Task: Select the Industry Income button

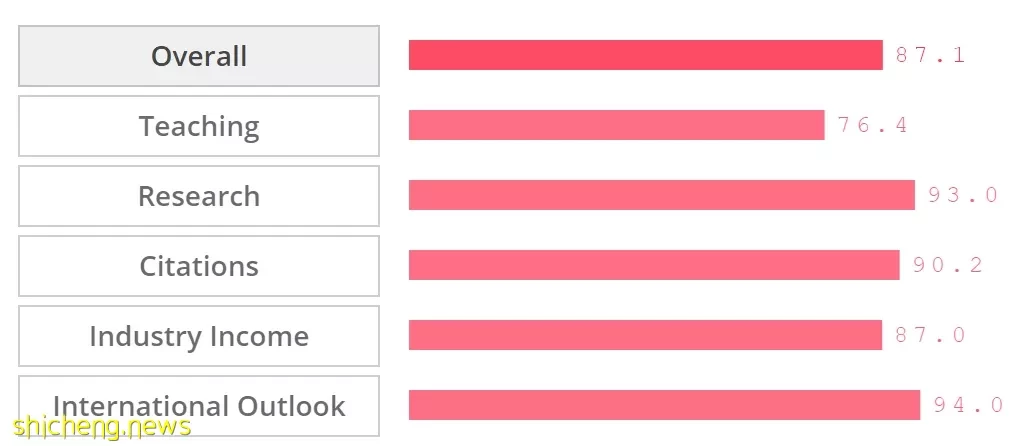Action: (199, 335)
